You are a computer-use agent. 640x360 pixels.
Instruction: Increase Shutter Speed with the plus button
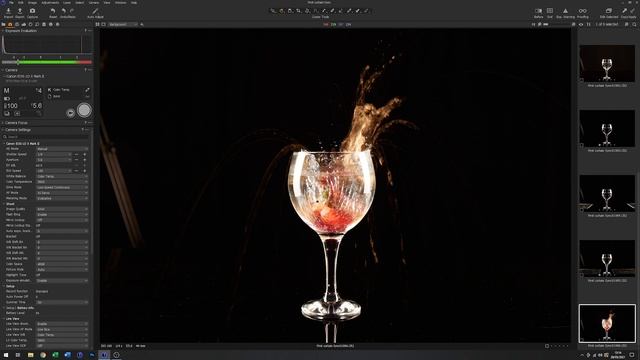[x=84, y=155]
